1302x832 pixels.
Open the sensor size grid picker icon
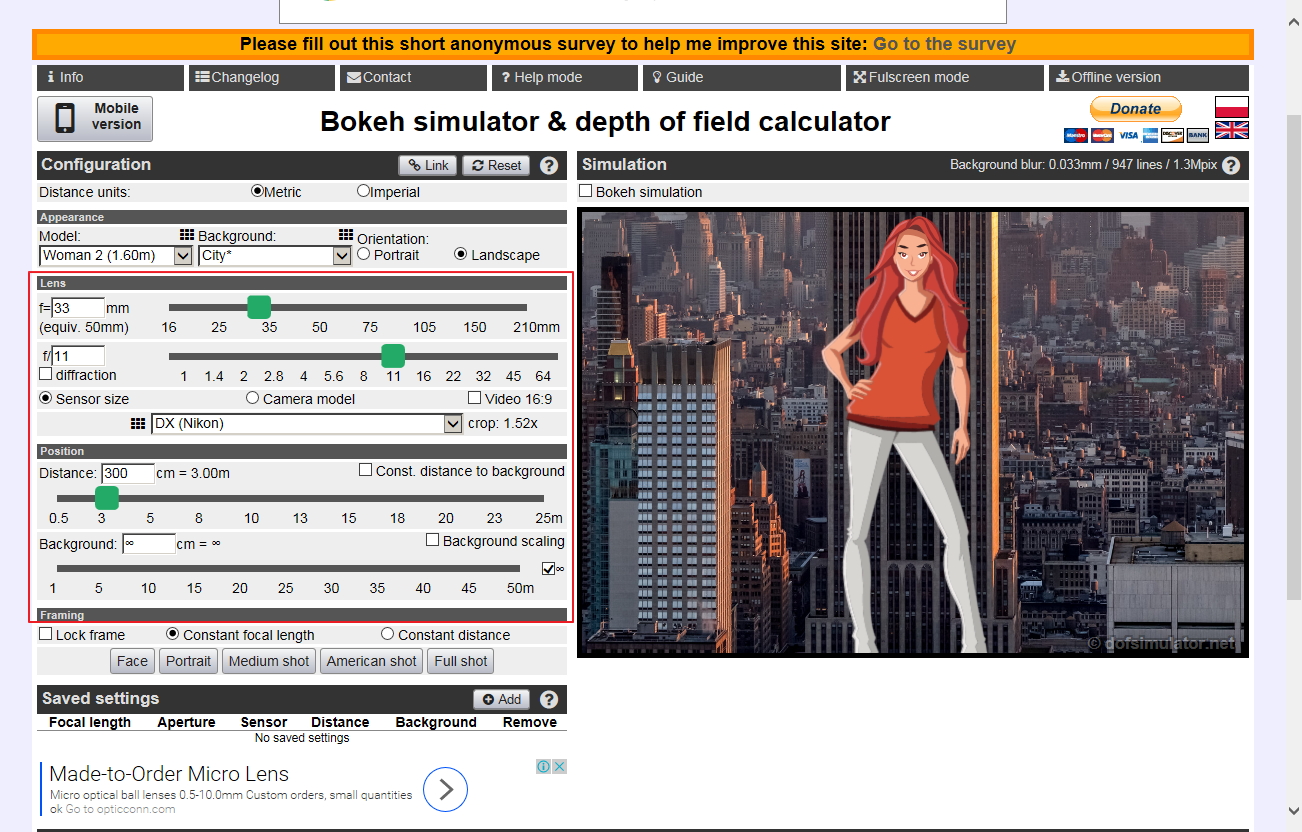coord(139,424)
